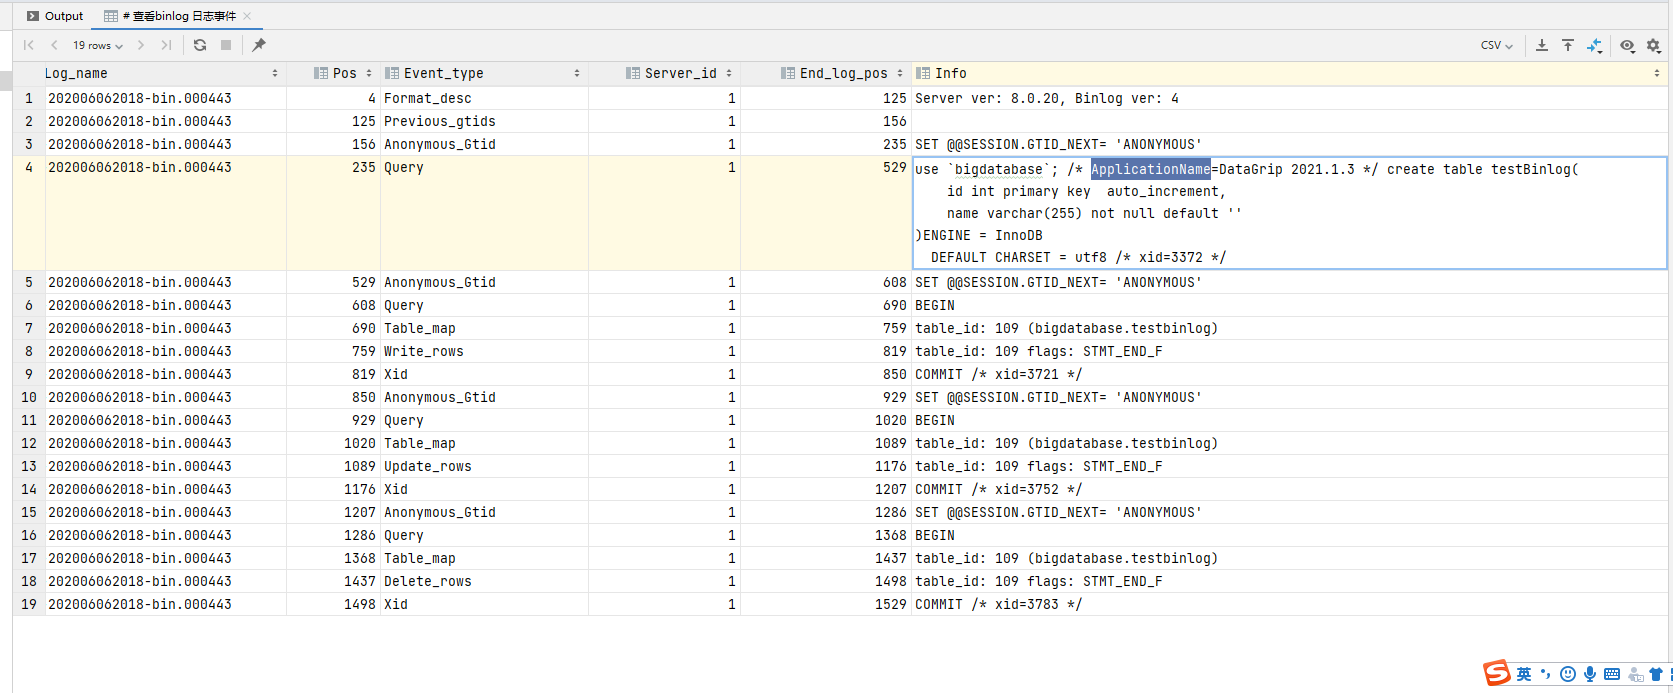Image resolution: width=1673 pixels, height=693 pixels.
Task: Click the Sogou emoji smiley icon
Action: pos(1568,674)
